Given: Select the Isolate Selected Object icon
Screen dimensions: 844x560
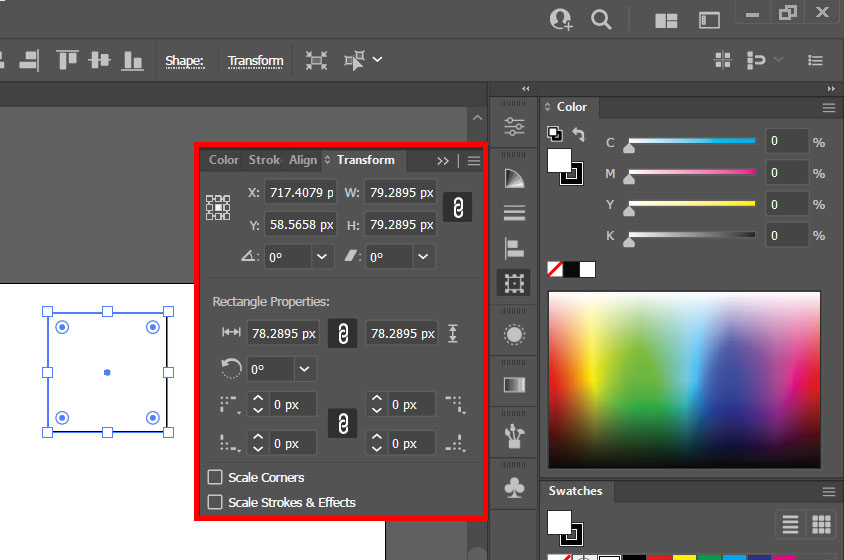Looking at the screenshot, I should tap(316, 60).
